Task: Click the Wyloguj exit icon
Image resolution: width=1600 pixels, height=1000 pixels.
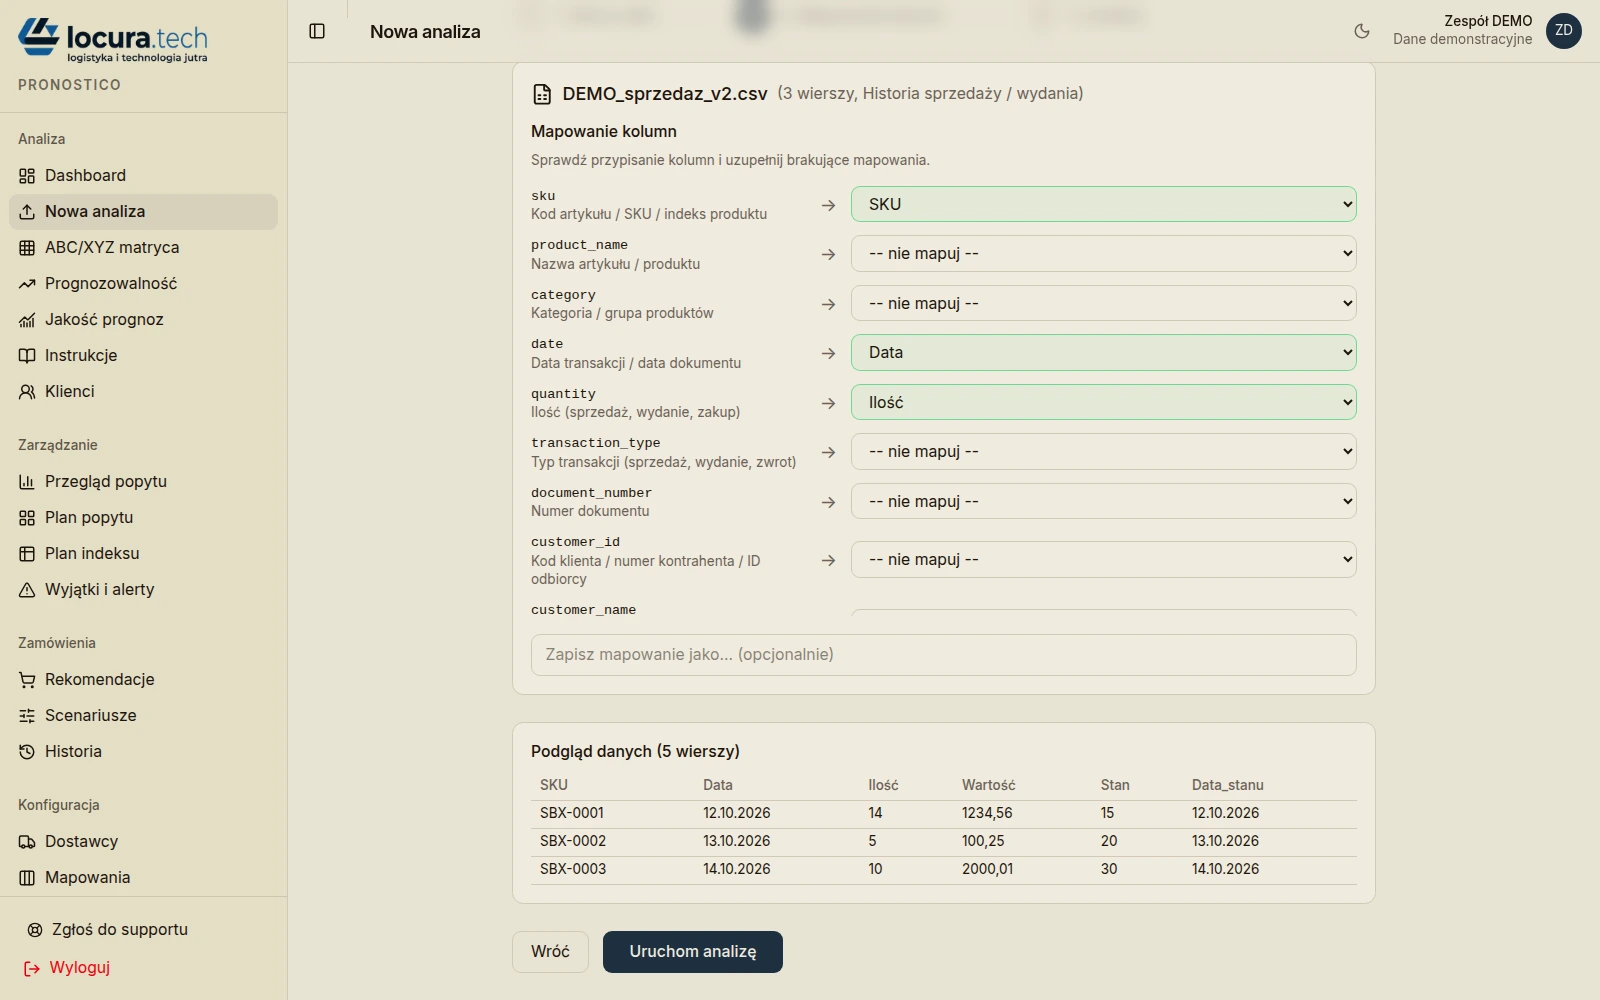Action: (x=32, y=968)
